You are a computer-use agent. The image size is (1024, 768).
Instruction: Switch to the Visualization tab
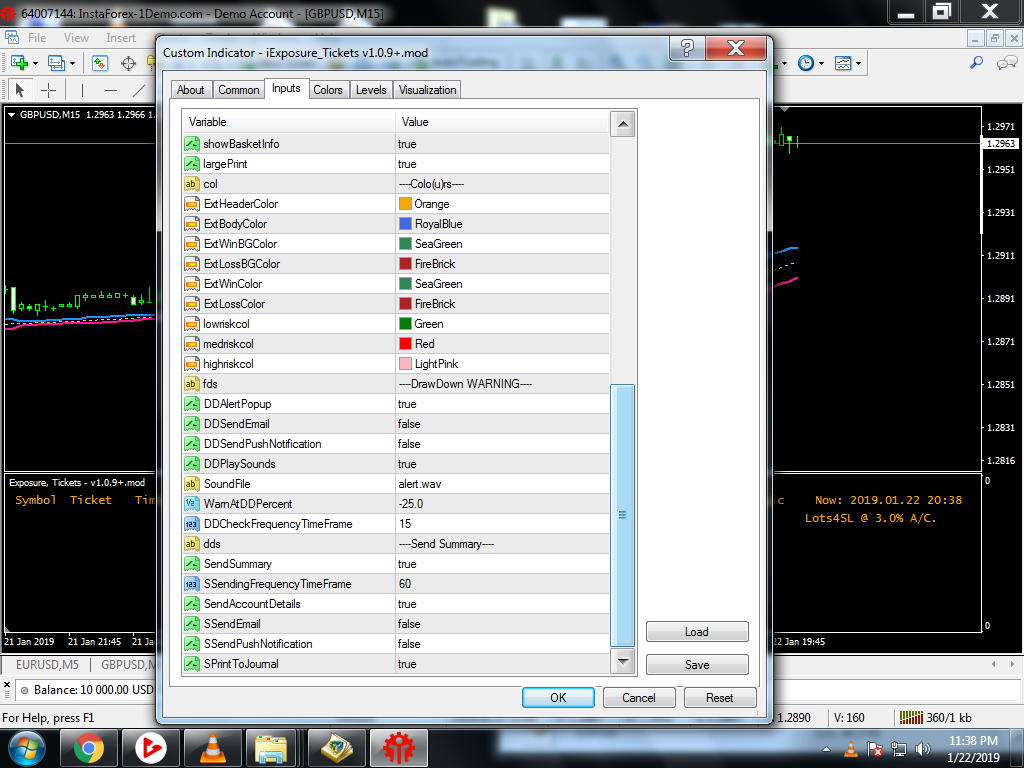[x=428, y=89]
